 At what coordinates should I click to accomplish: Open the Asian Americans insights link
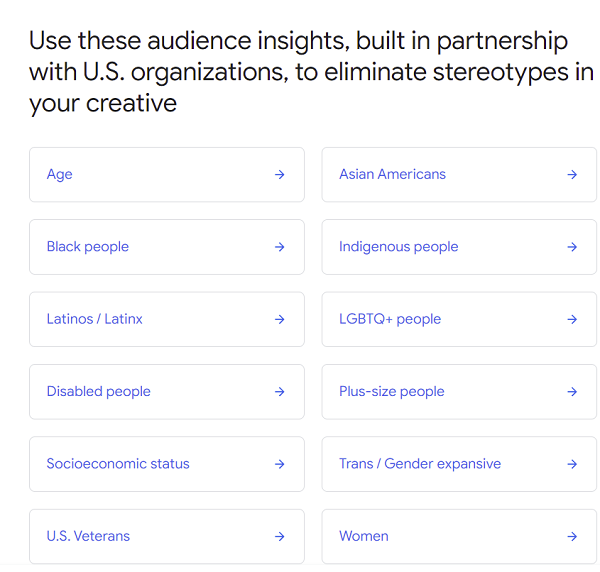[x=392, y=174]
